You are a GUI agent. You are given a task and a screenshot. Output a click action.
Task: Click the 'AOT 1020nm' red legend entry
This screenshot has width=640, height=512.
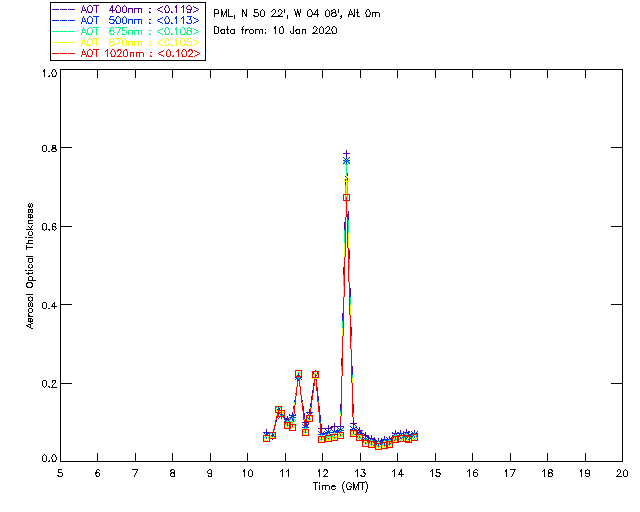click(x=126, y=53)
